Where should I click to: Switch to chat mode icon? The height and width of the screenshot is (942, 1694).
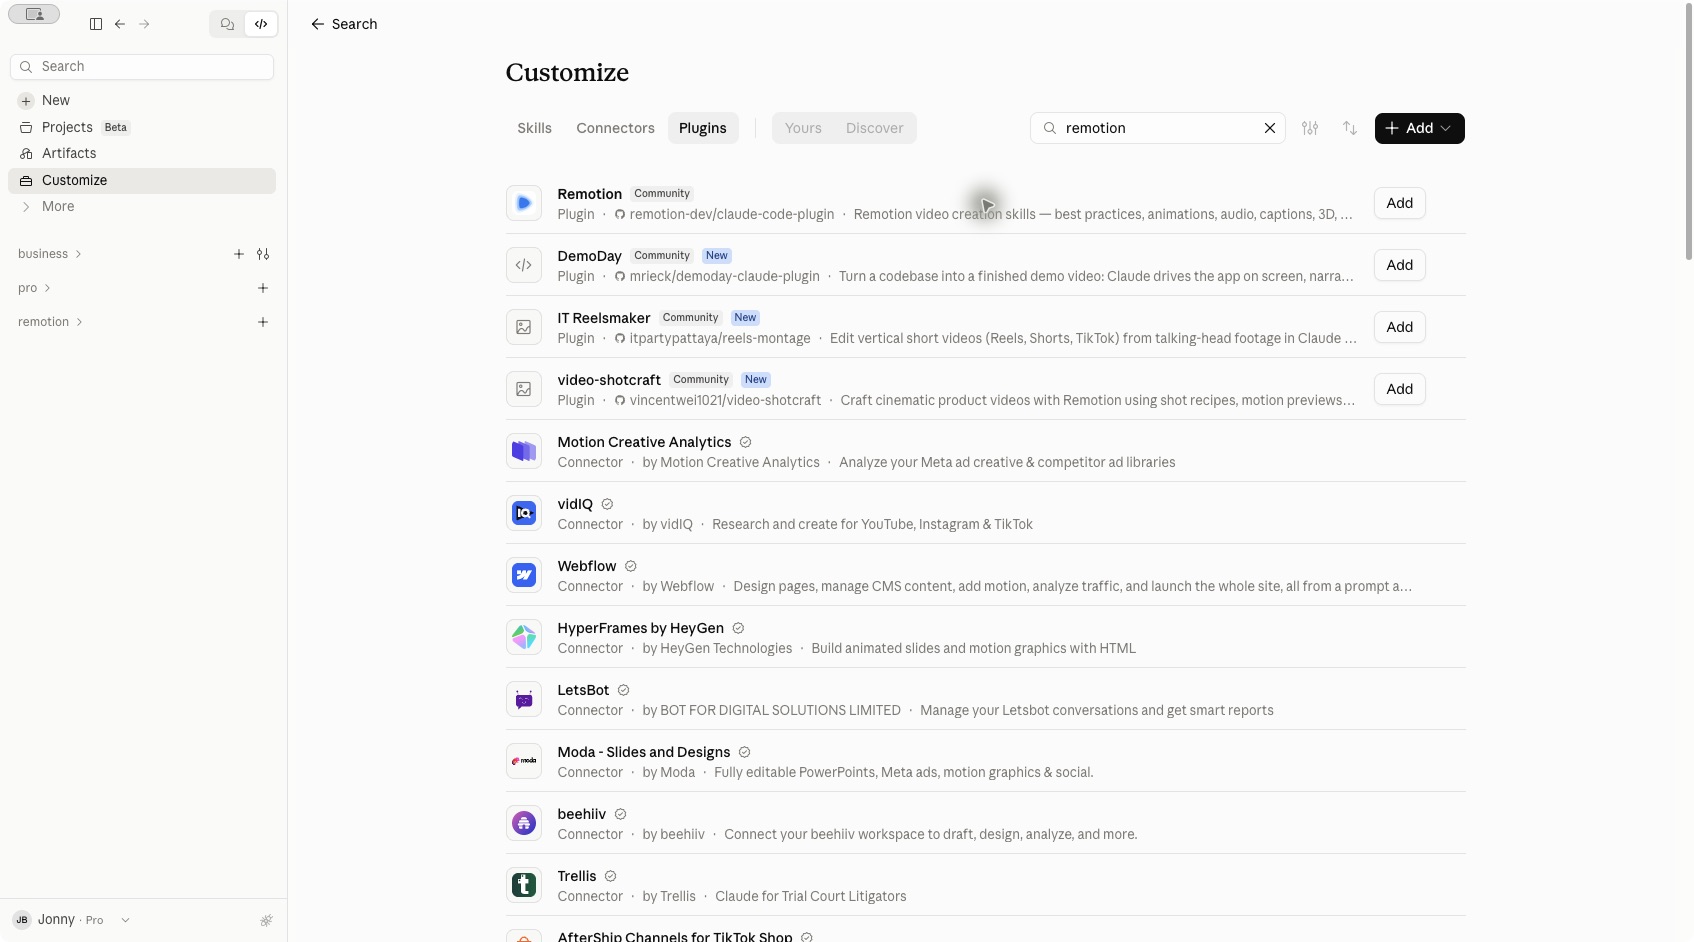(x=228, y=24)
